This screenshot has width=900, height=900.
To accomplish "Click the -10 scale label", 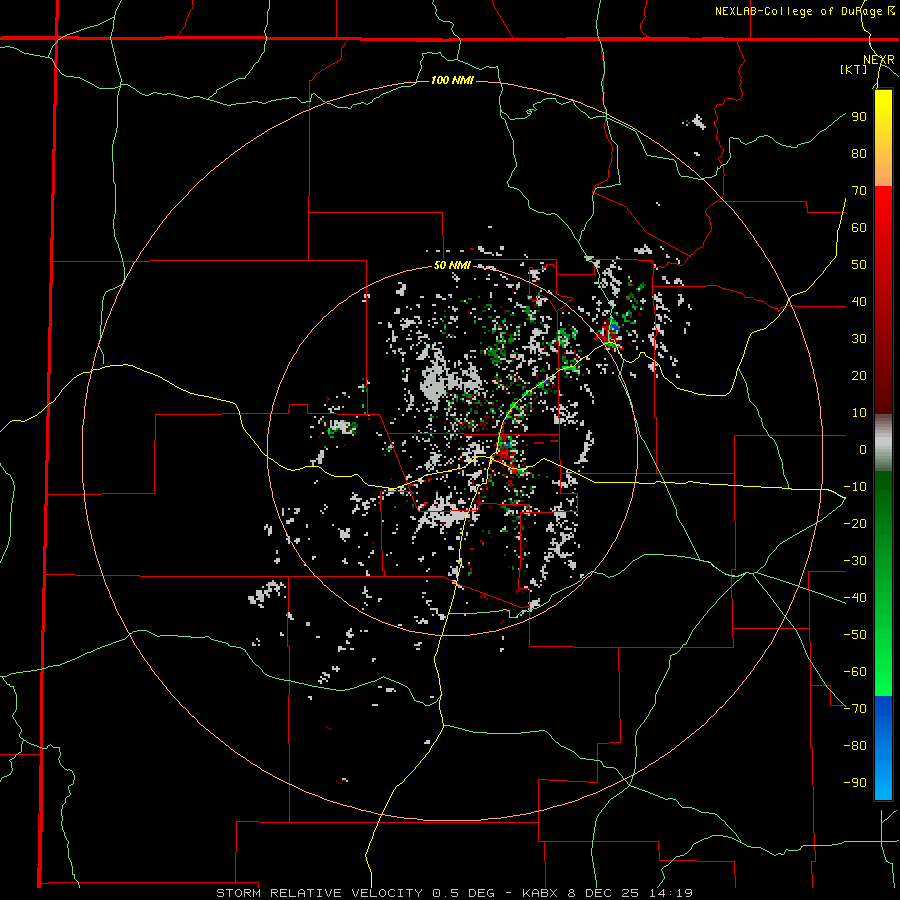I will coord(855,487).
